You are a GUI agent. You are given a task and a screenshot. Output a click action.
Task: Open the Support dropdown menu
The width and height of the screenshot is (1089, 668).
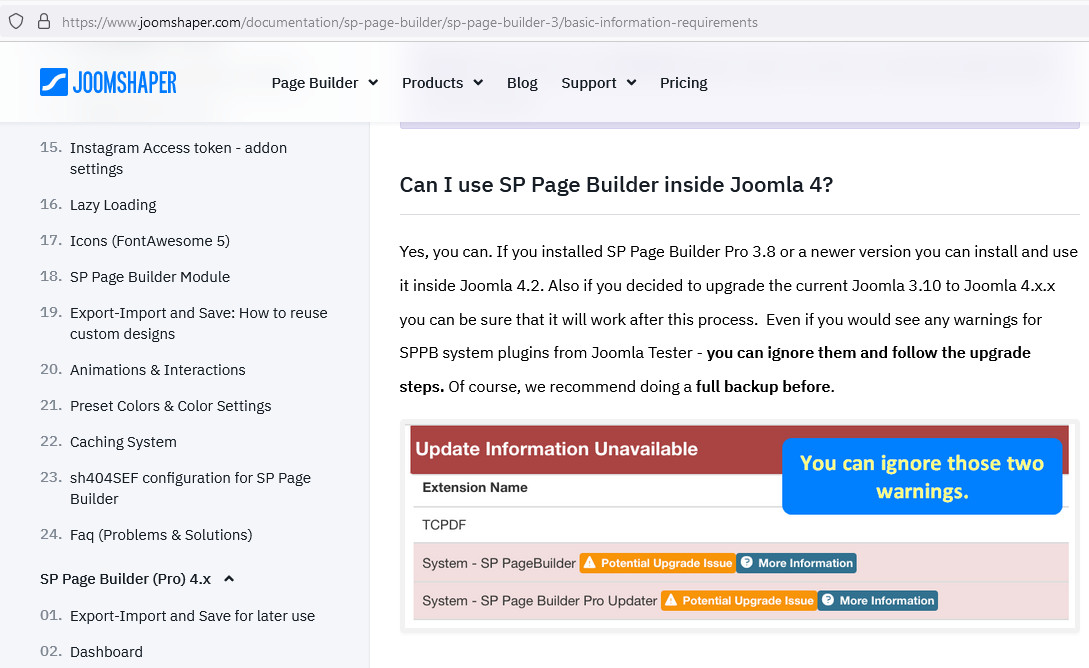pos(598,83)
